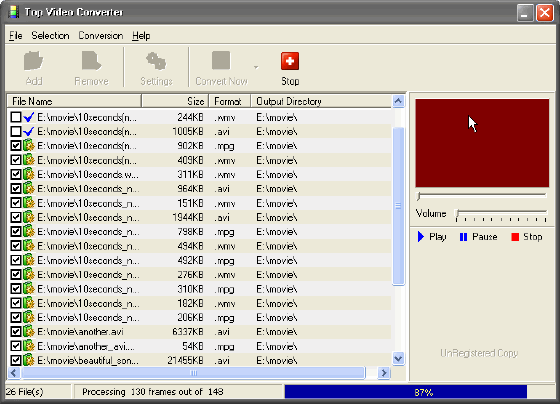
Task: Click the Remove toolbar icon
Action: coord(91,61)
